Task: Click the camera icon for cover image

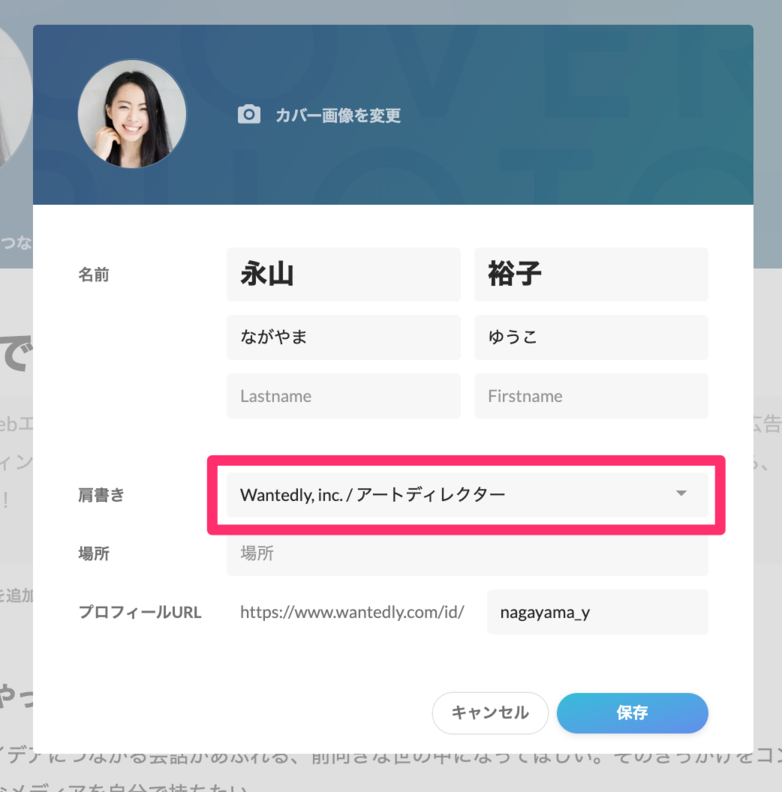Action: (x=249, y=115)
